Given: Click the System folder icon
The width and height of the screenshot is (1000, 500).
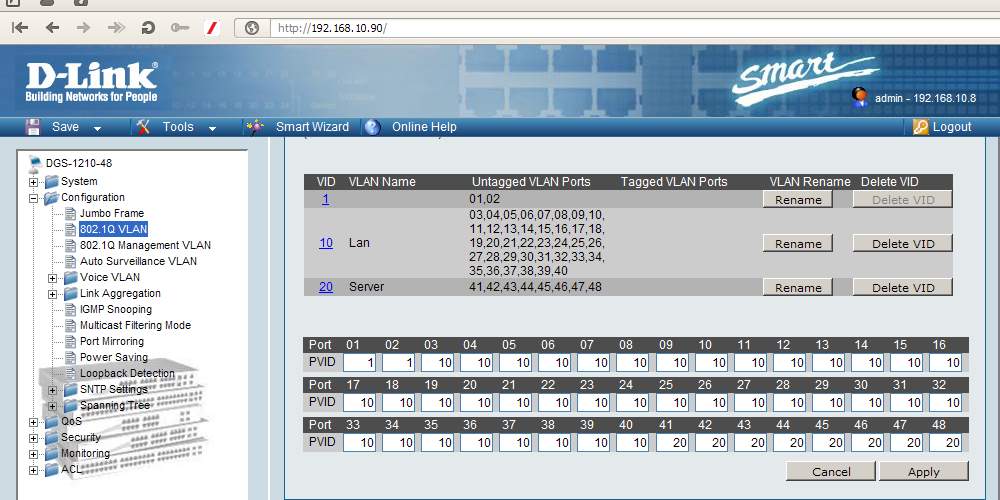Looking at the screenshot, I should pos(51,181).
